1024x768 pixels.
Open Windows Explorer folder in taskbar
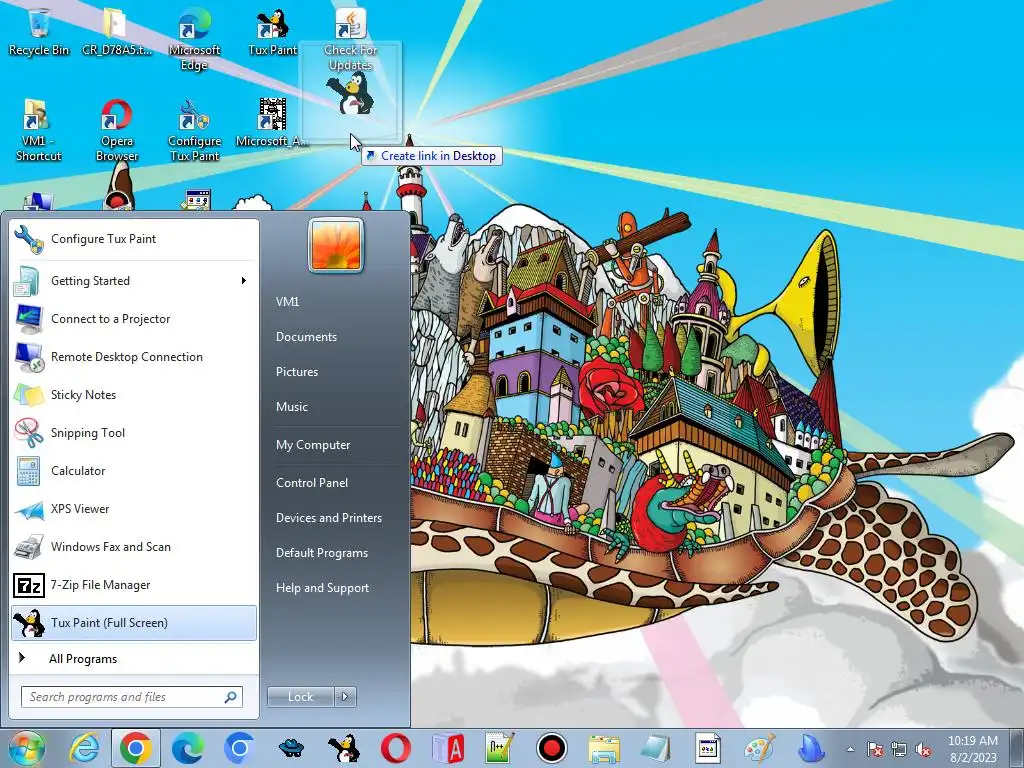click(x=604, y=748)
